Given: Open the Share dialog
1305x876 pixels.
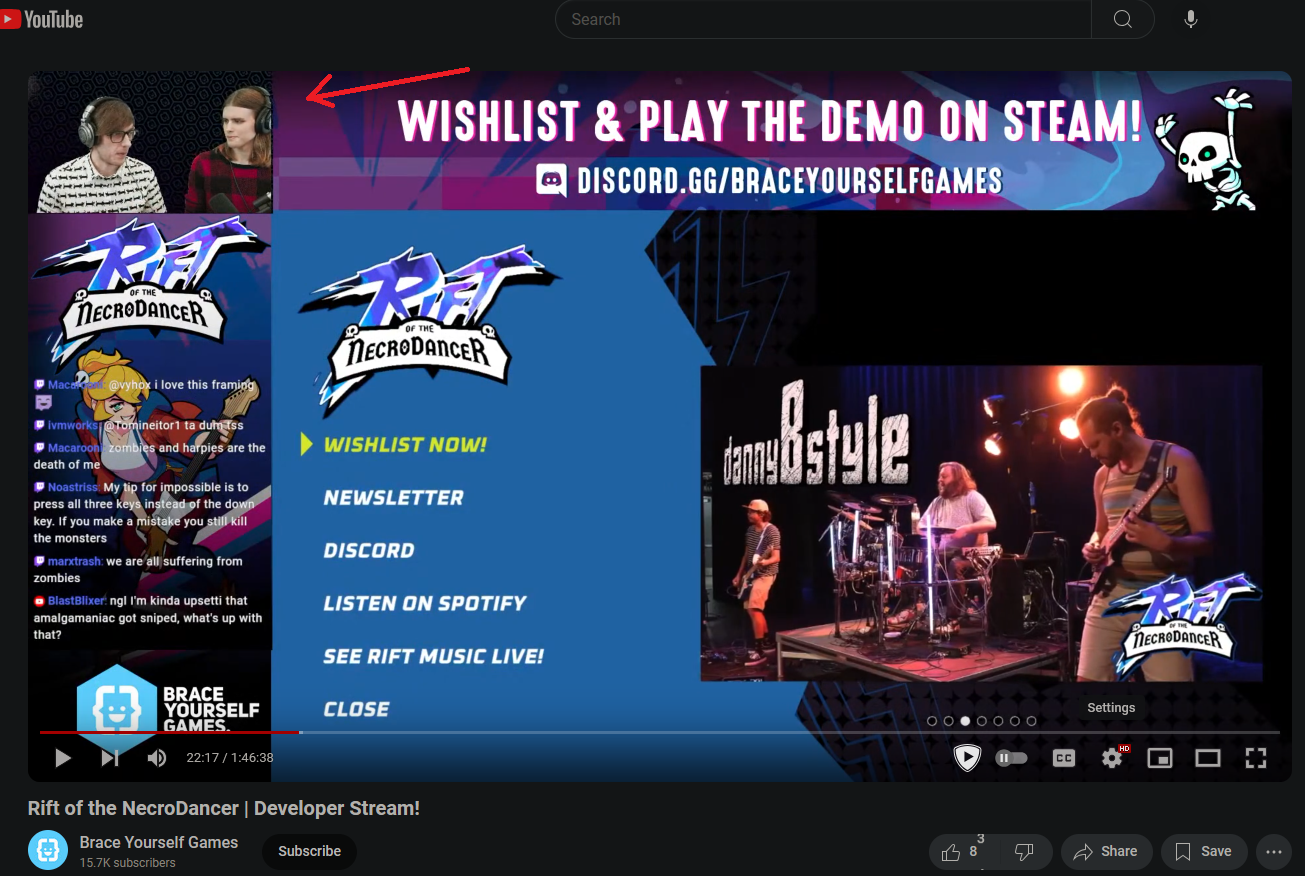Looking at the screenshot, I should (1106, 852).
